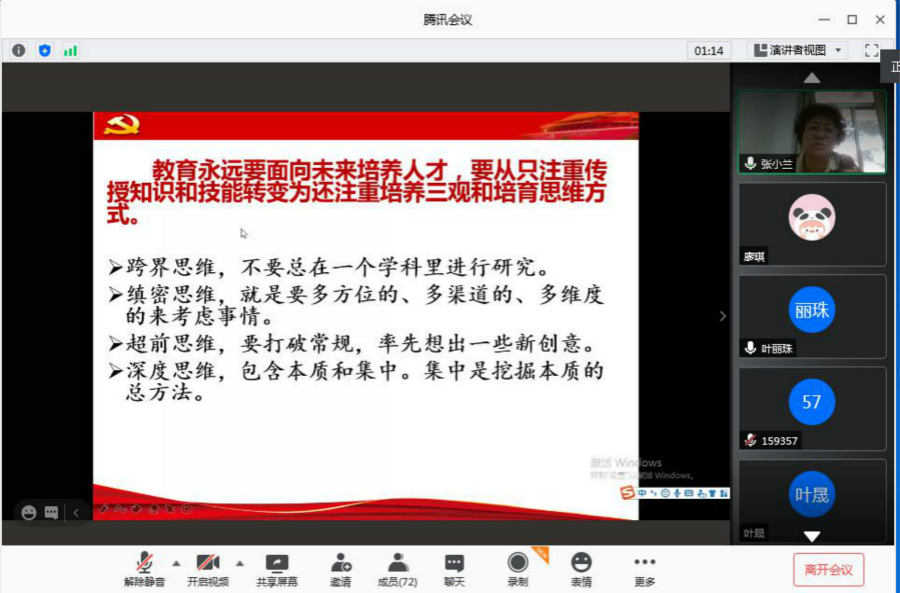Check the green network signal icon
Viewport: 900px width, 593px height.
pos(70,50)
